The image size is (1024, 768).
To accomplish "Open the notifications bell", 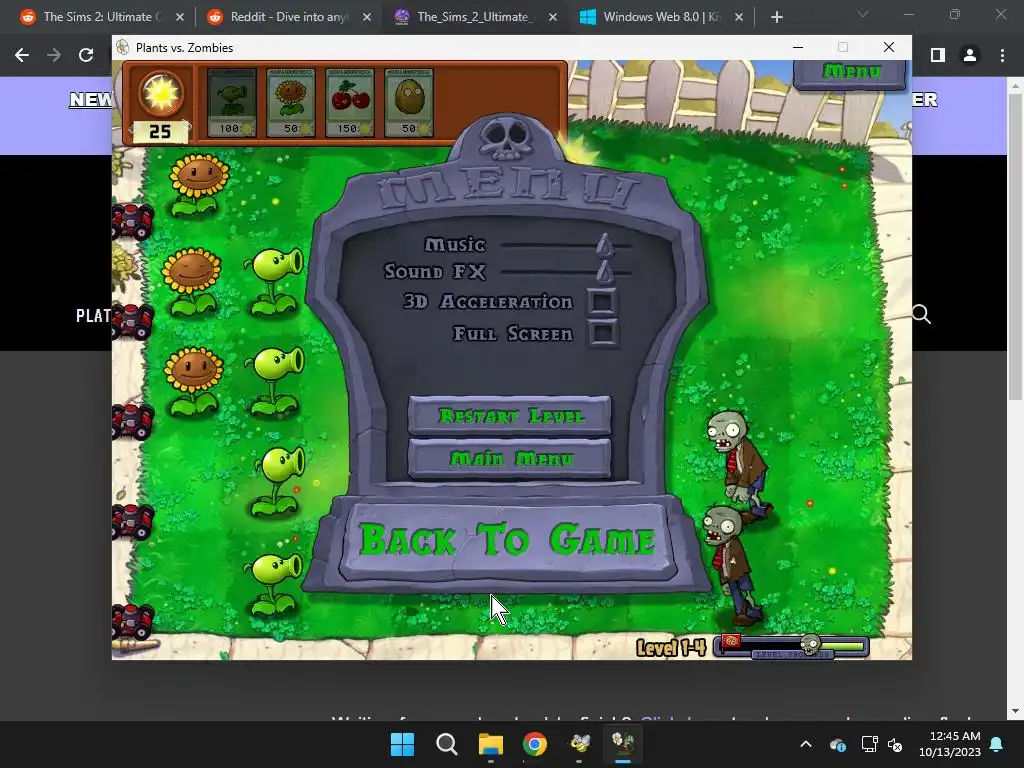I will pos(997,744).
